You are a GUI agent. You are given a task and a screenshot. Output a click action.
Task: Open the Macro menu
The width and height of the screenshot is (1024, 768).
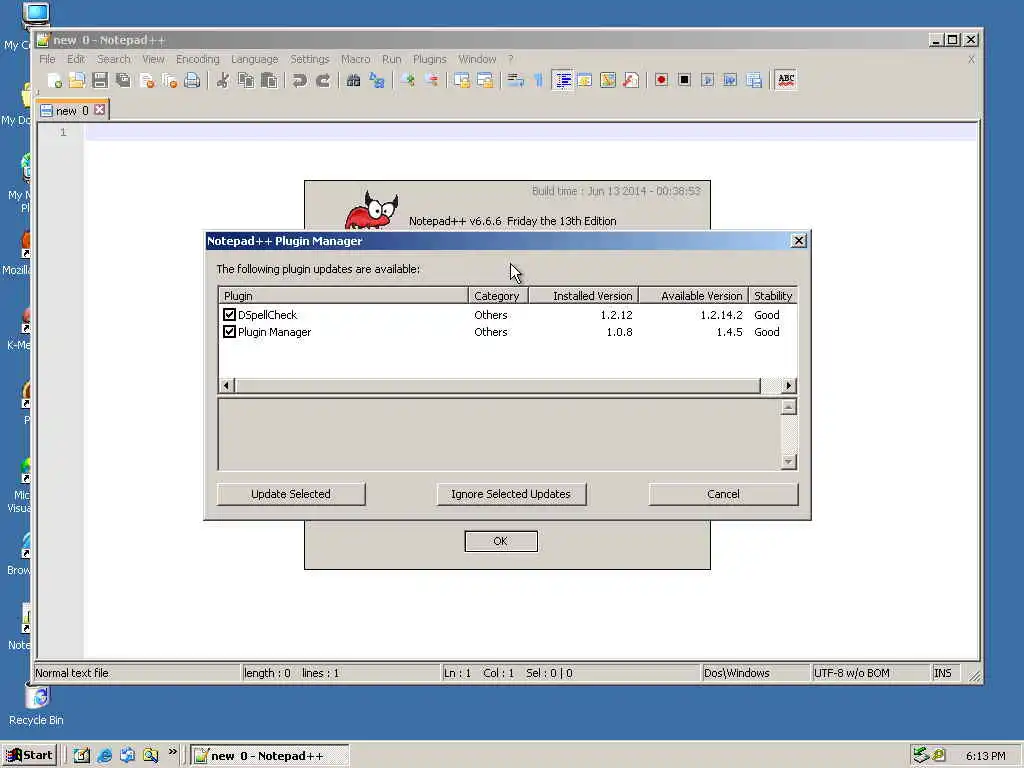[355, 59]
